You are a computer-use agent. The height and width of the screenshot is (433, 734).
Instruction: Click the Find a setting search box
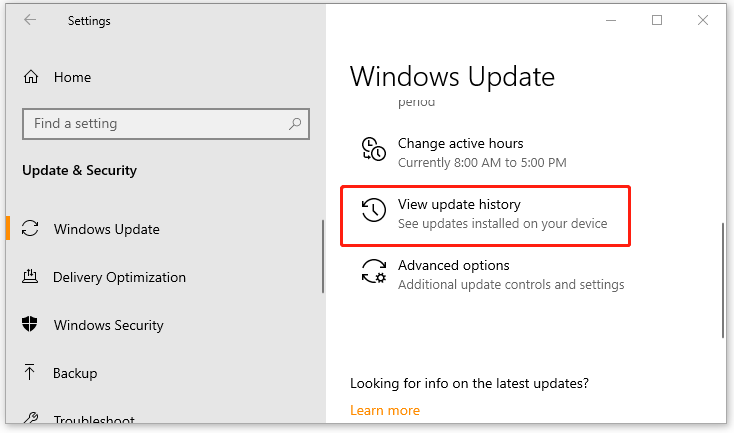(166, 124)
